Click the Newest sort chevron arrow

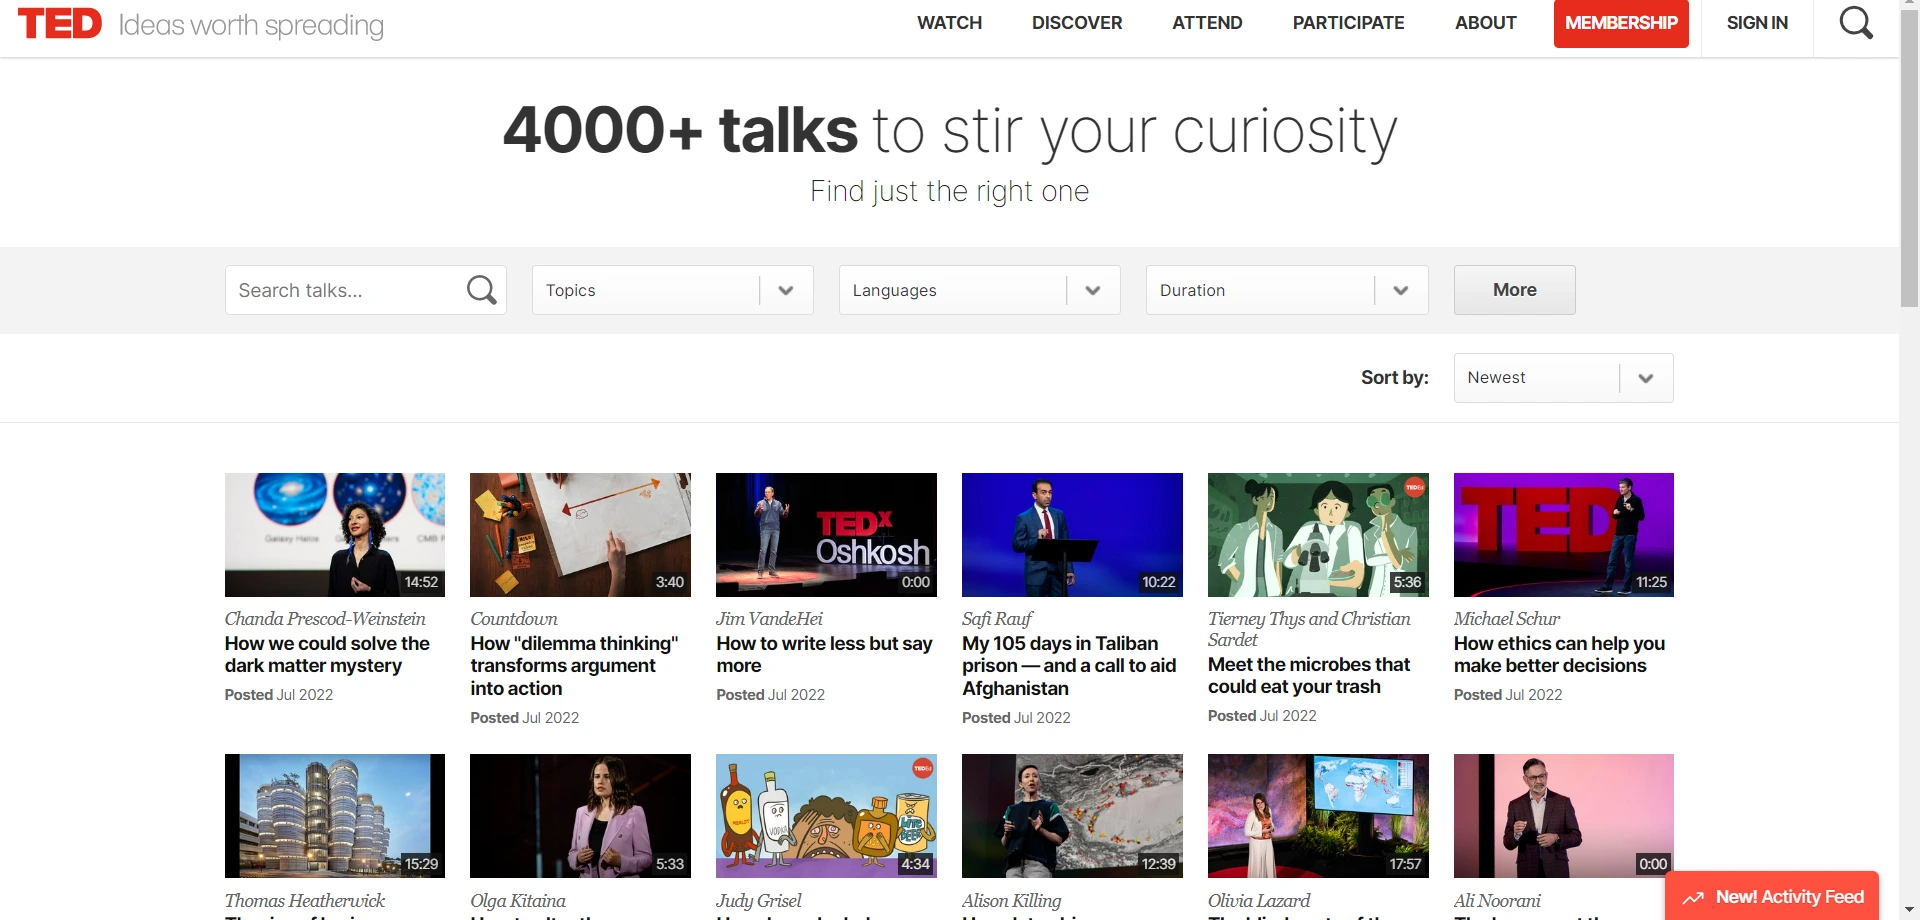tap(1646, 378)
